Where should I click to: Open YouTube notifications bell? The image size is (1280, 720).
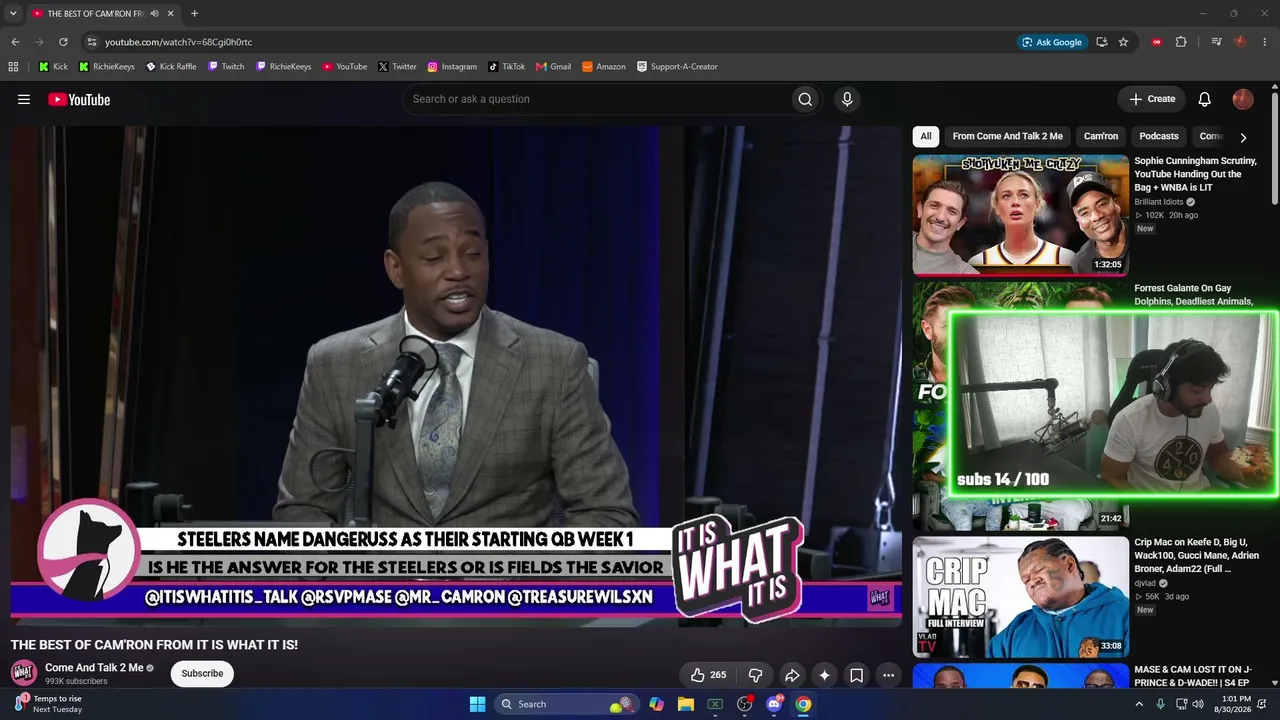[x=1205, y=99]
